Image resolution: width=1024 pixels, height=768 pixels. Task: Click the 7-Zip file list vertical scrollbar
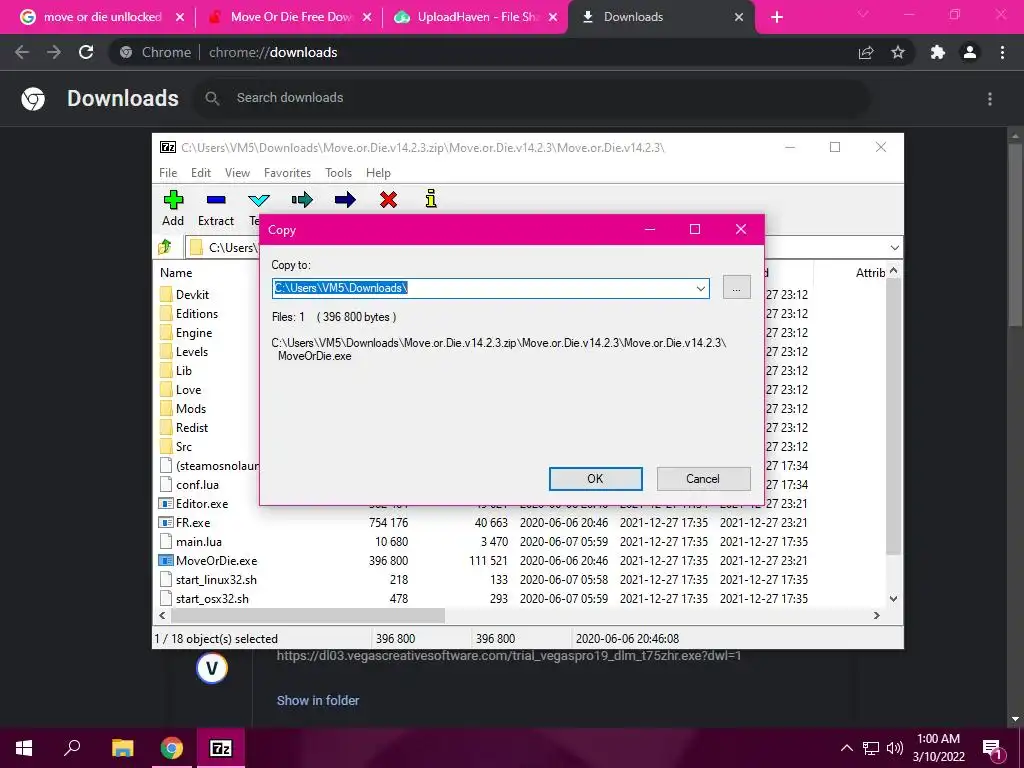pyautogui.click(x=893, y=416)
